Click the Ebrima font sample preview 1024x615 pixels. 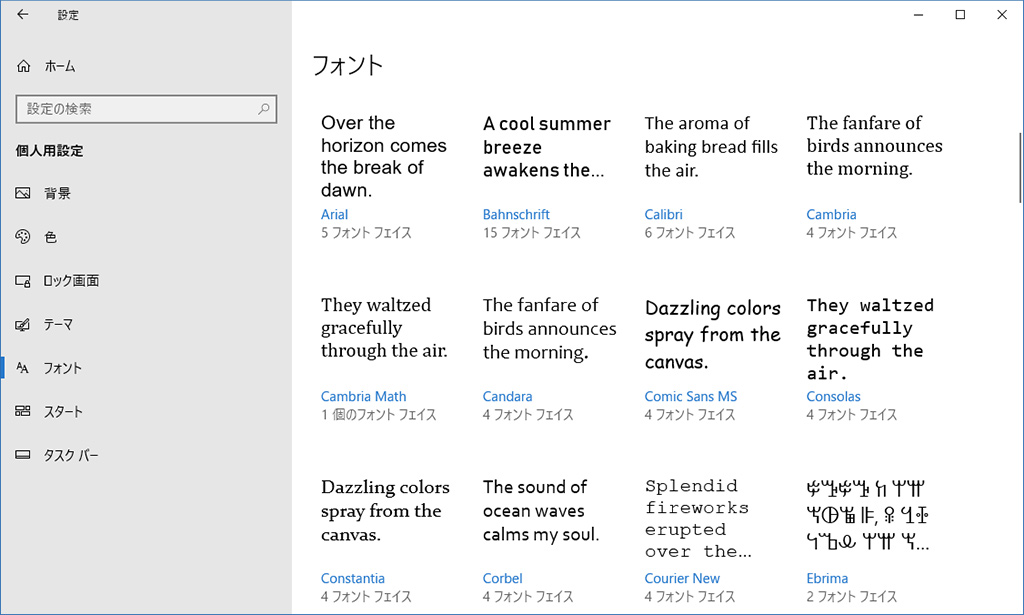(868, 516)
